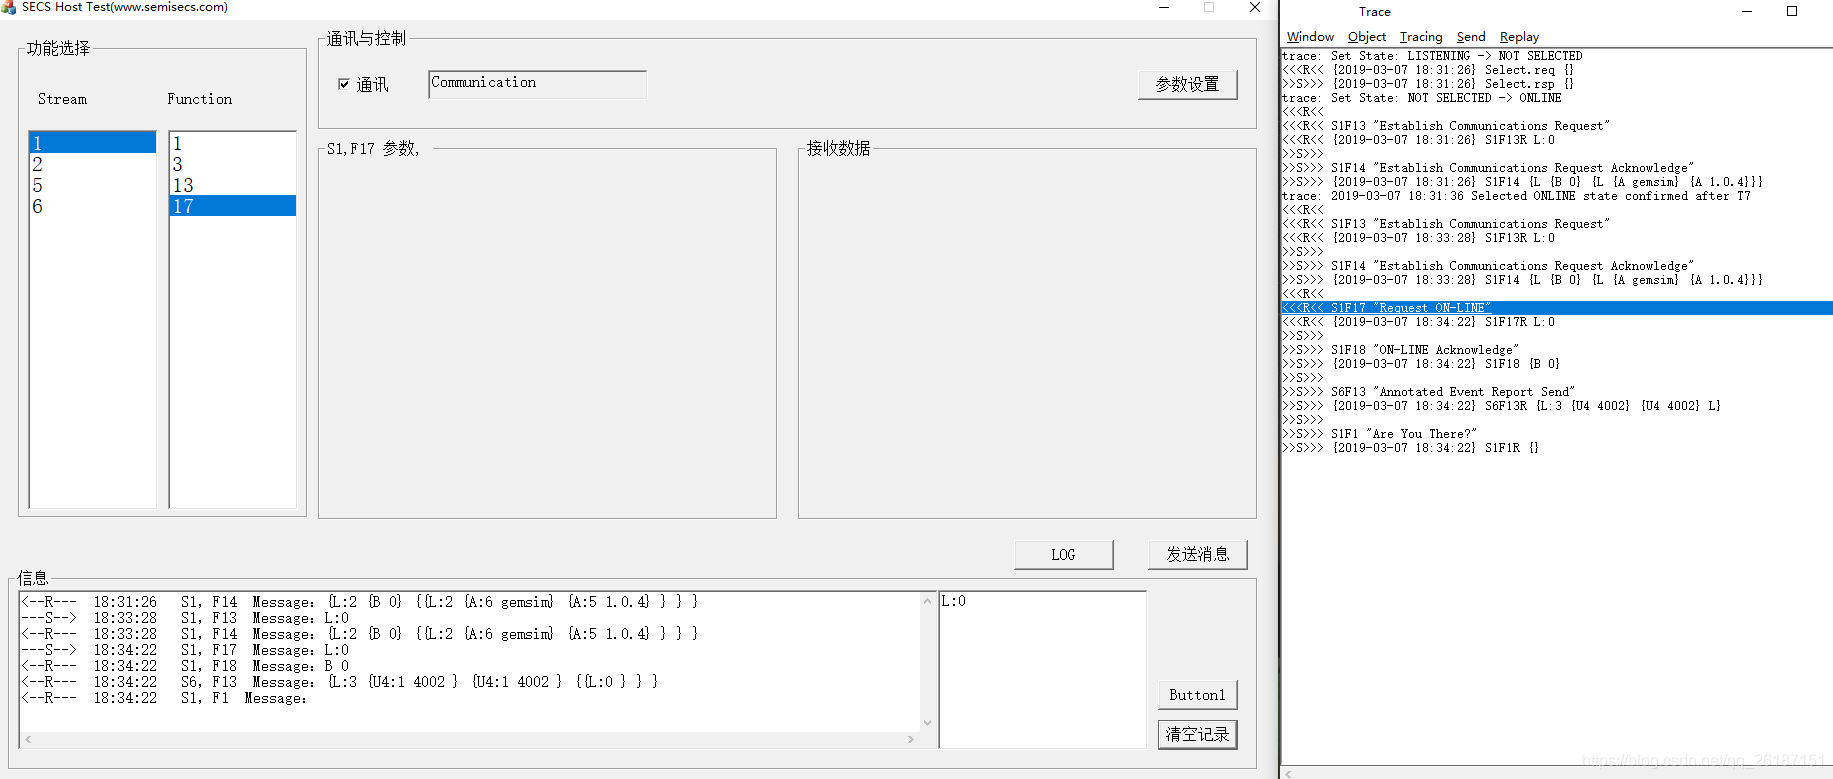
Task: Click the info log horizontal scroll right arrow
Action: pyautogui.click(x=910, y=740)
